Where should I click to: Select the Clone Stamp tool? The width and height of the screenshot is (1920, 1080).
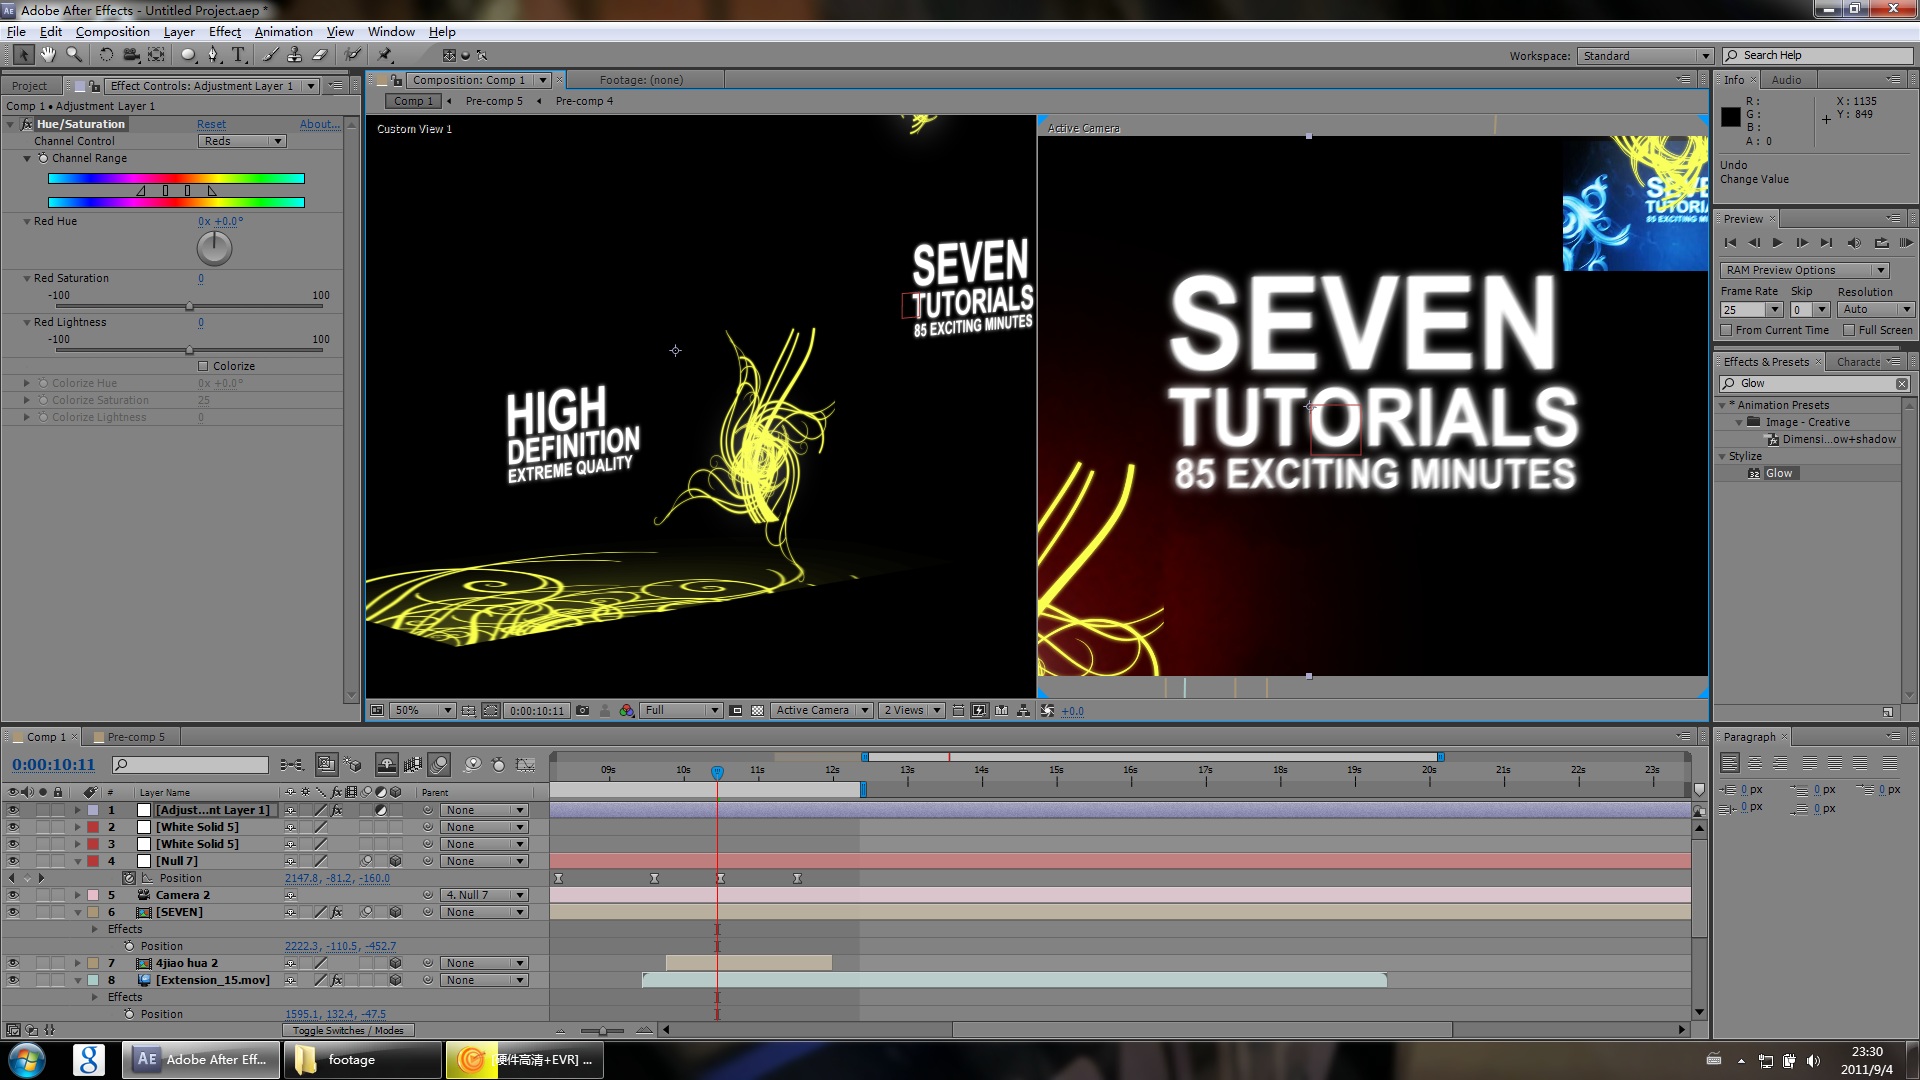295,55
